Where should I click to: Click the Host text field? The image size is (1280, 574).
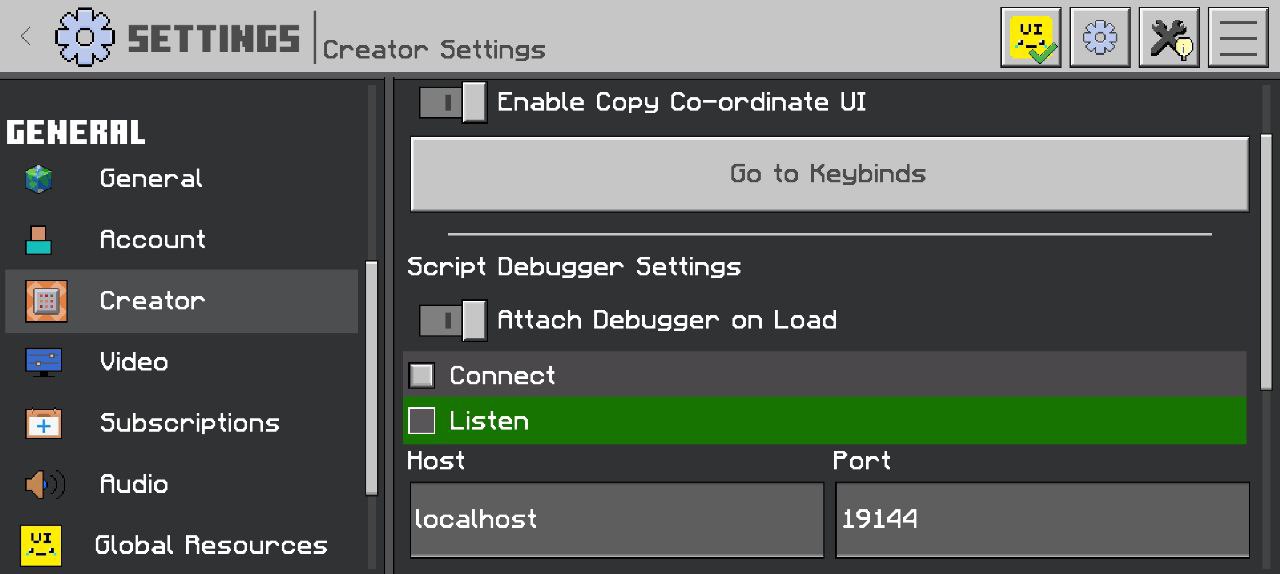click(616, 519)
